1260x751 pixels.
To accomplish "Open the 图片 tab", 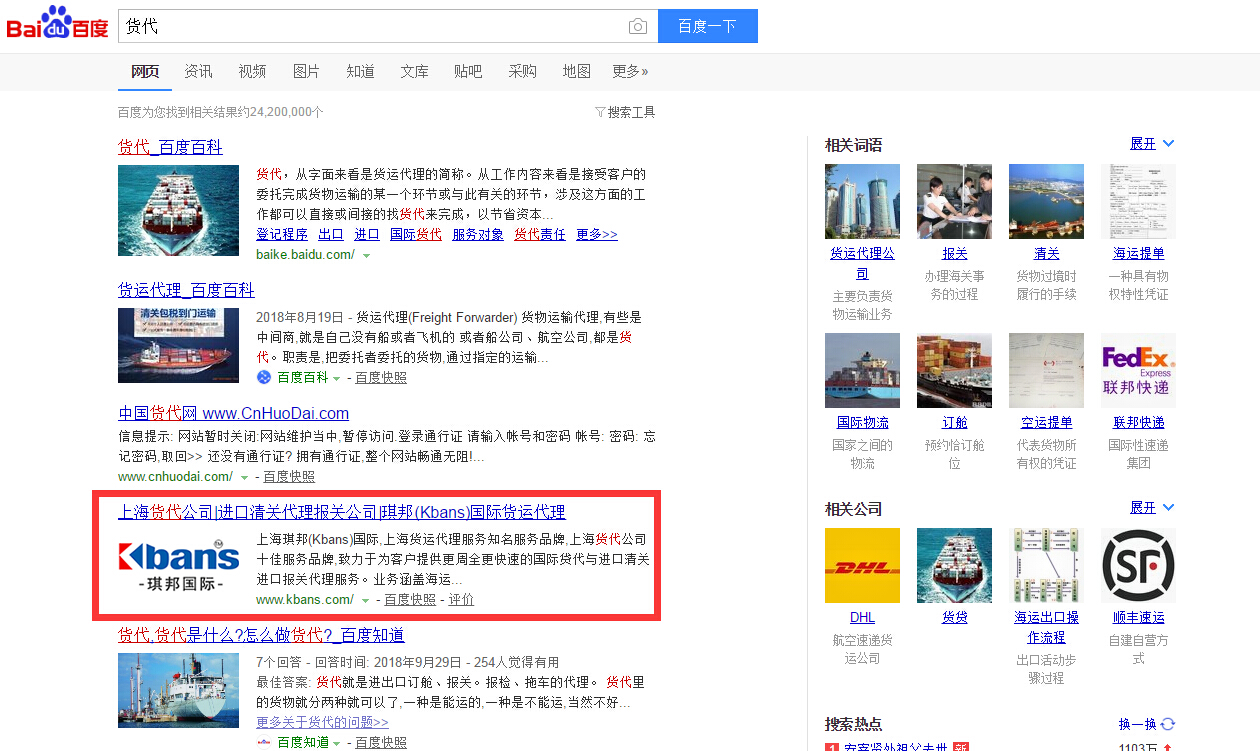I will pos(306,71).
